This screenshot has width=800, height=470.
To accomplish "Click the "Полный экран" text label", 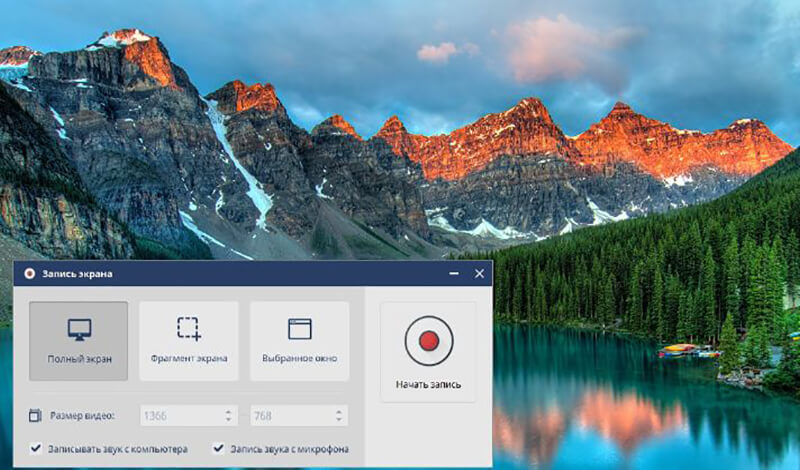I will 78,358.
